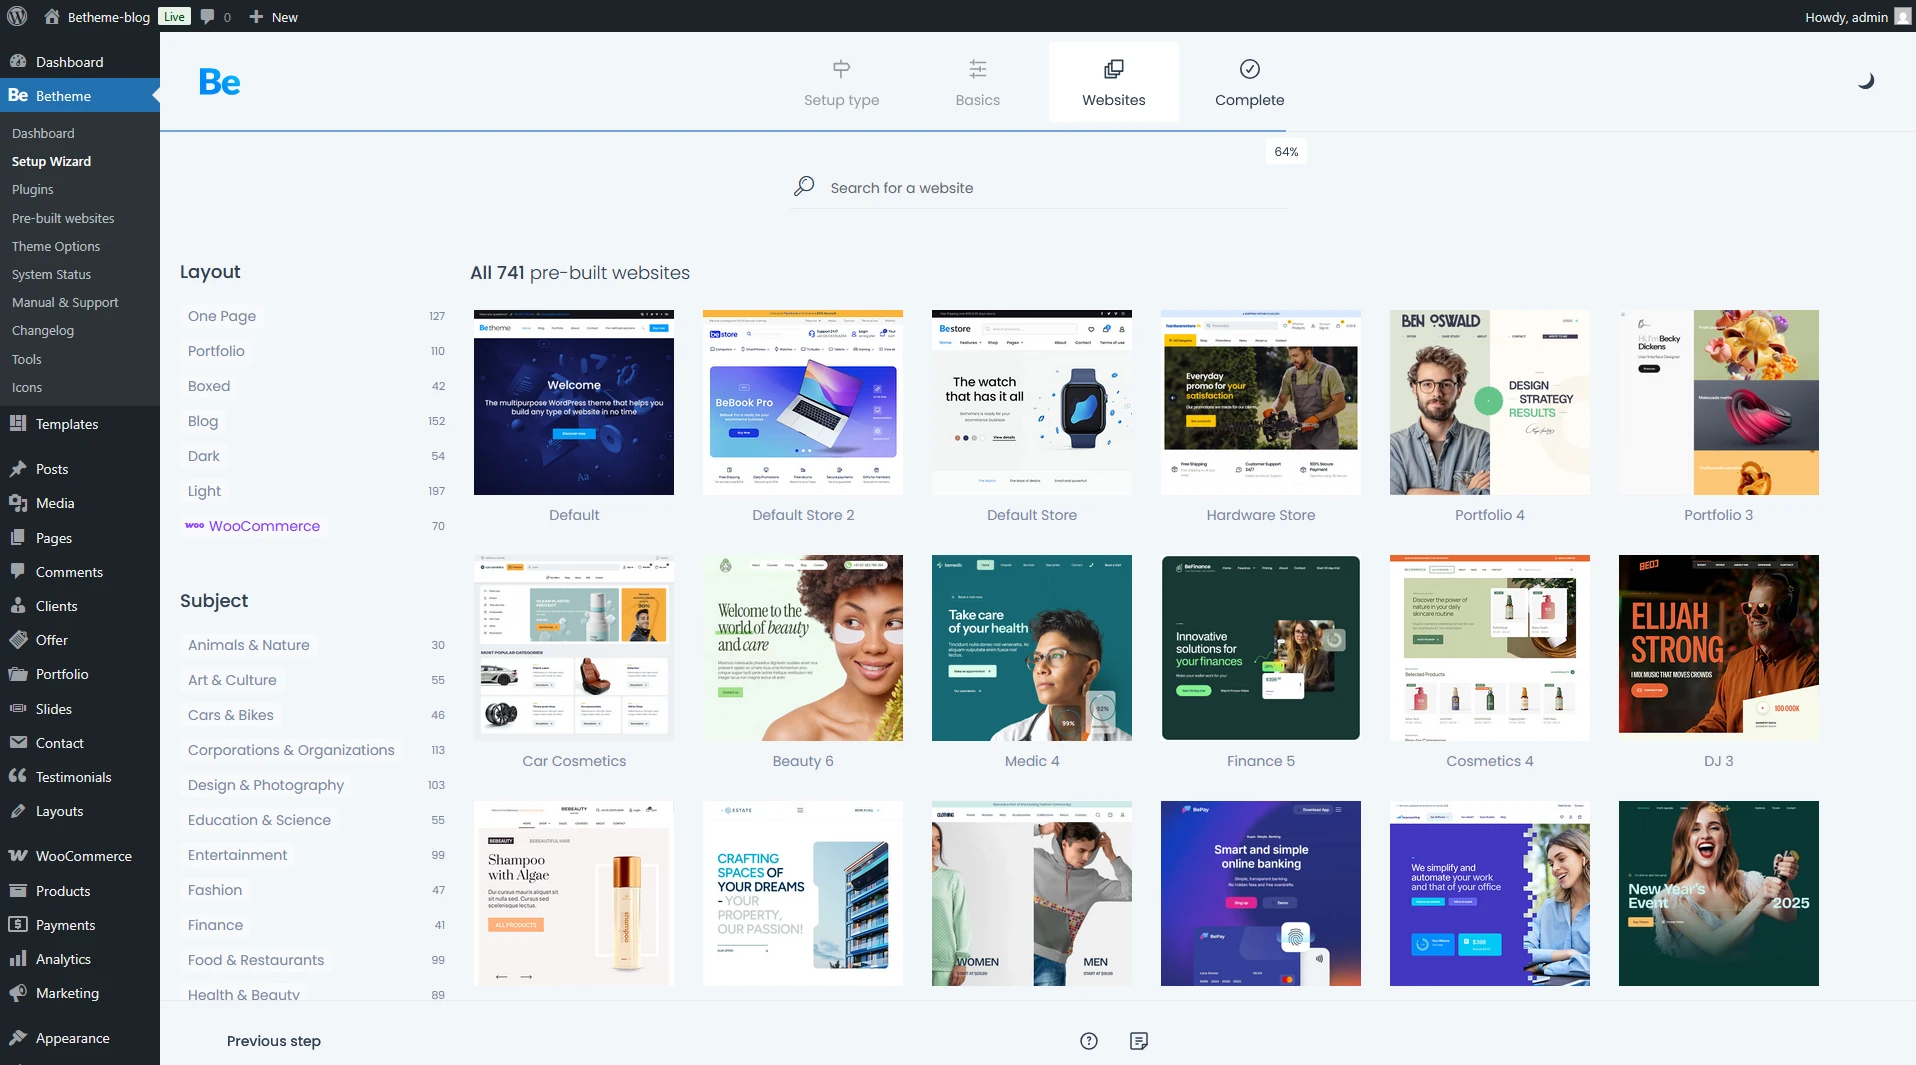Click the Betheme Be logo
The image size is (1916, 1065).
tap(220, 82)
